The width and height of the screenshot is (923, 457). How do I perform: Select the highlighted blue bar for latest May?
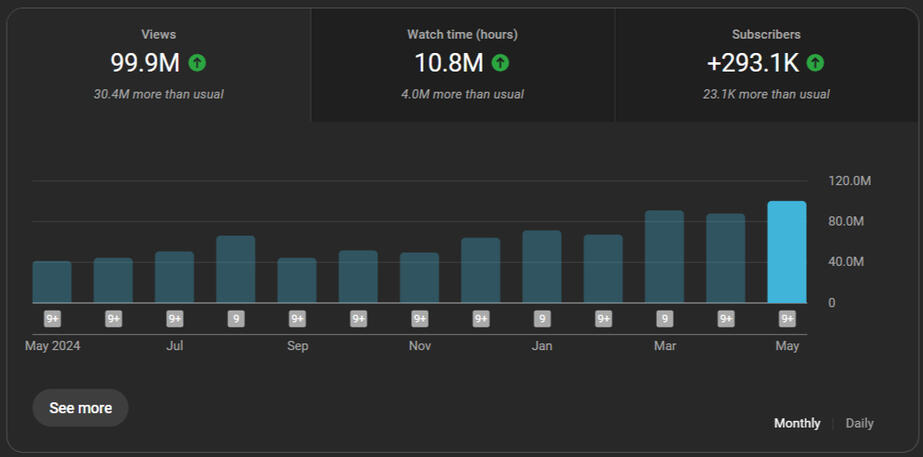pyautogui.click(x=787, y=252)
